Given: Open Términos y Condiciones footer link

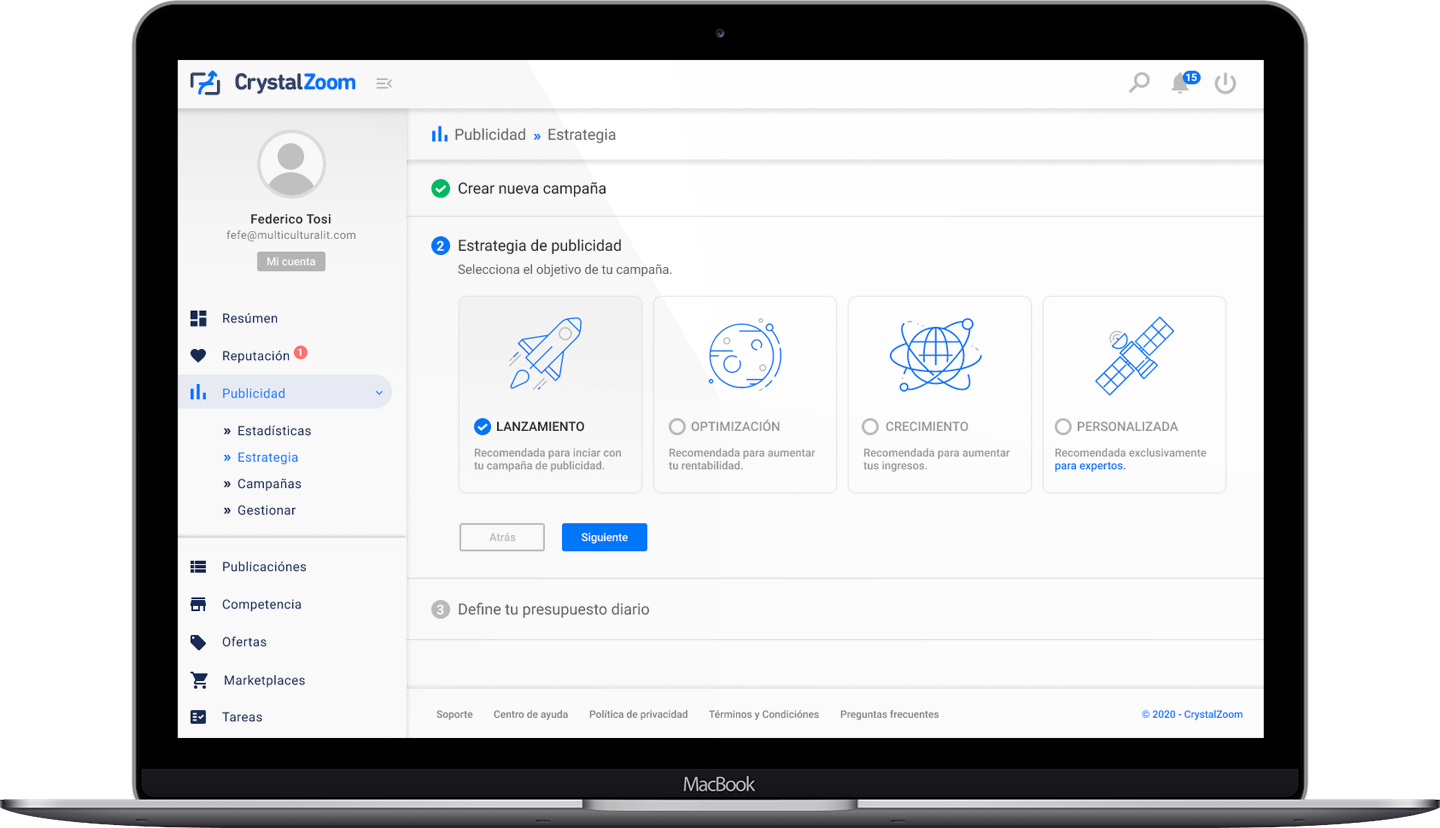Looking at the screenshot, I should coord(763,714).
